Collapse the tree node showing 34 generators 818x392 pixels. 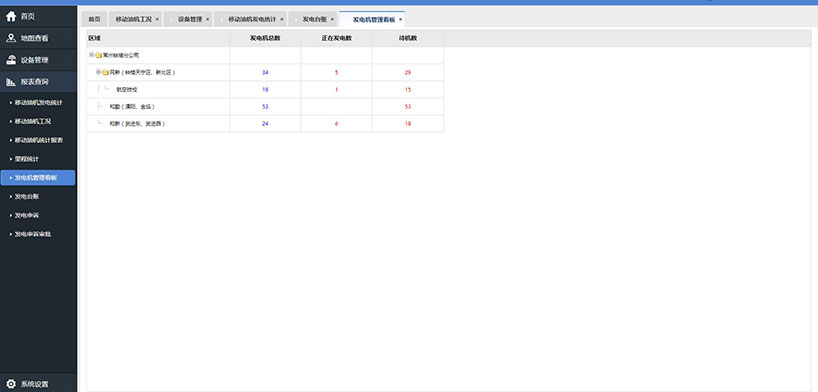(x=98, y=72)
